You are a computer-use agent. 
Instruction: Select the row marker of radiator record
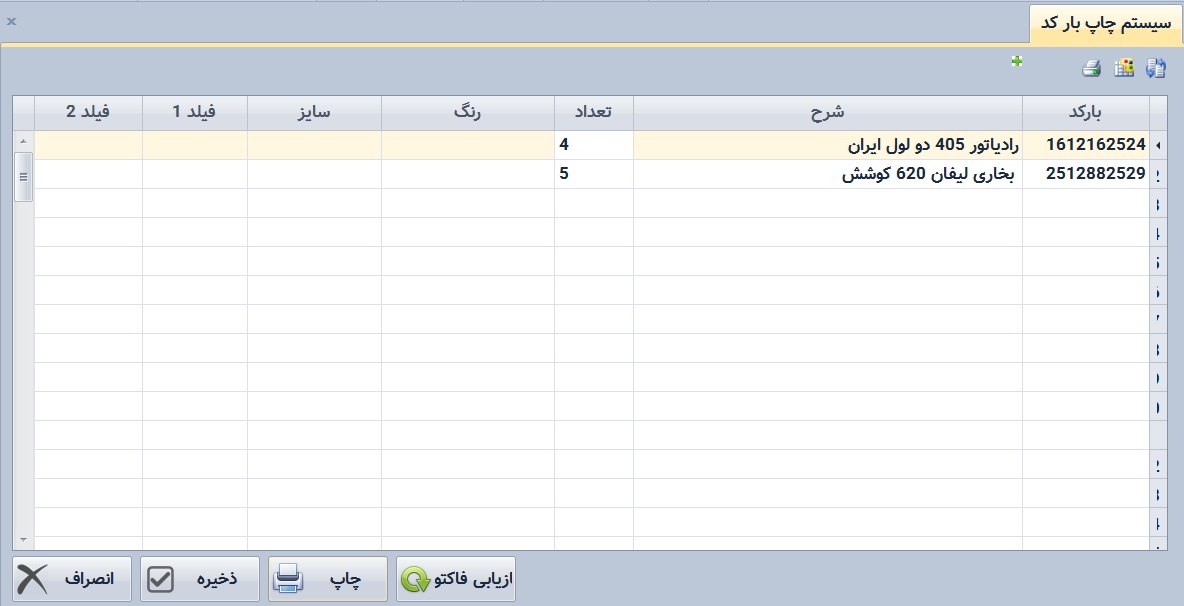pyautogui.click(x=1158, y=145)
